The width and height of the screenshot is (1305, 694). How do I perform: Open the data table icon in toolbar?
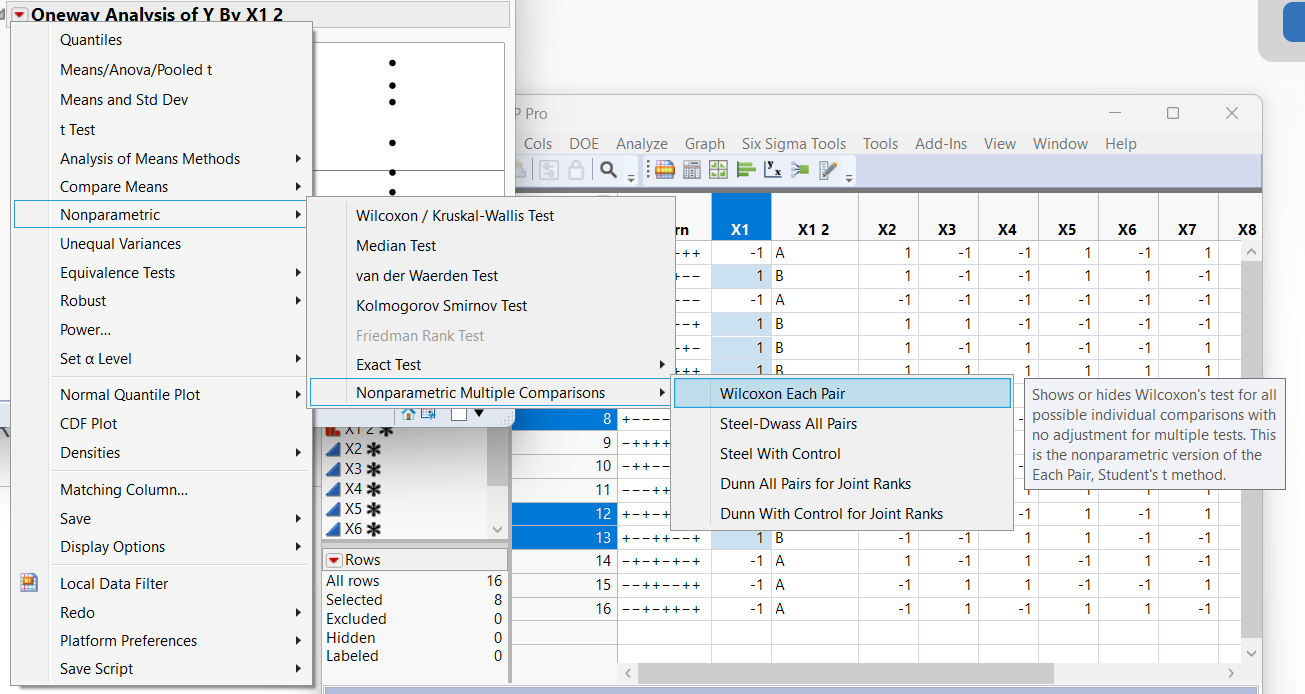tap(664, 169)
